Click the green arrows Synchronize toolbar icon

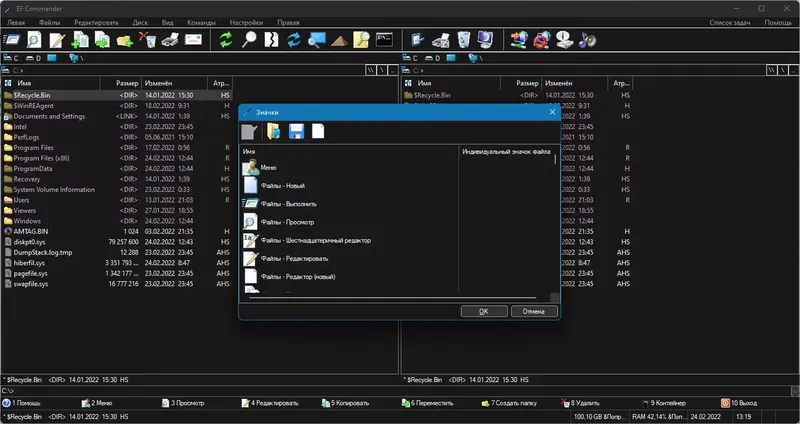(226, 40)
